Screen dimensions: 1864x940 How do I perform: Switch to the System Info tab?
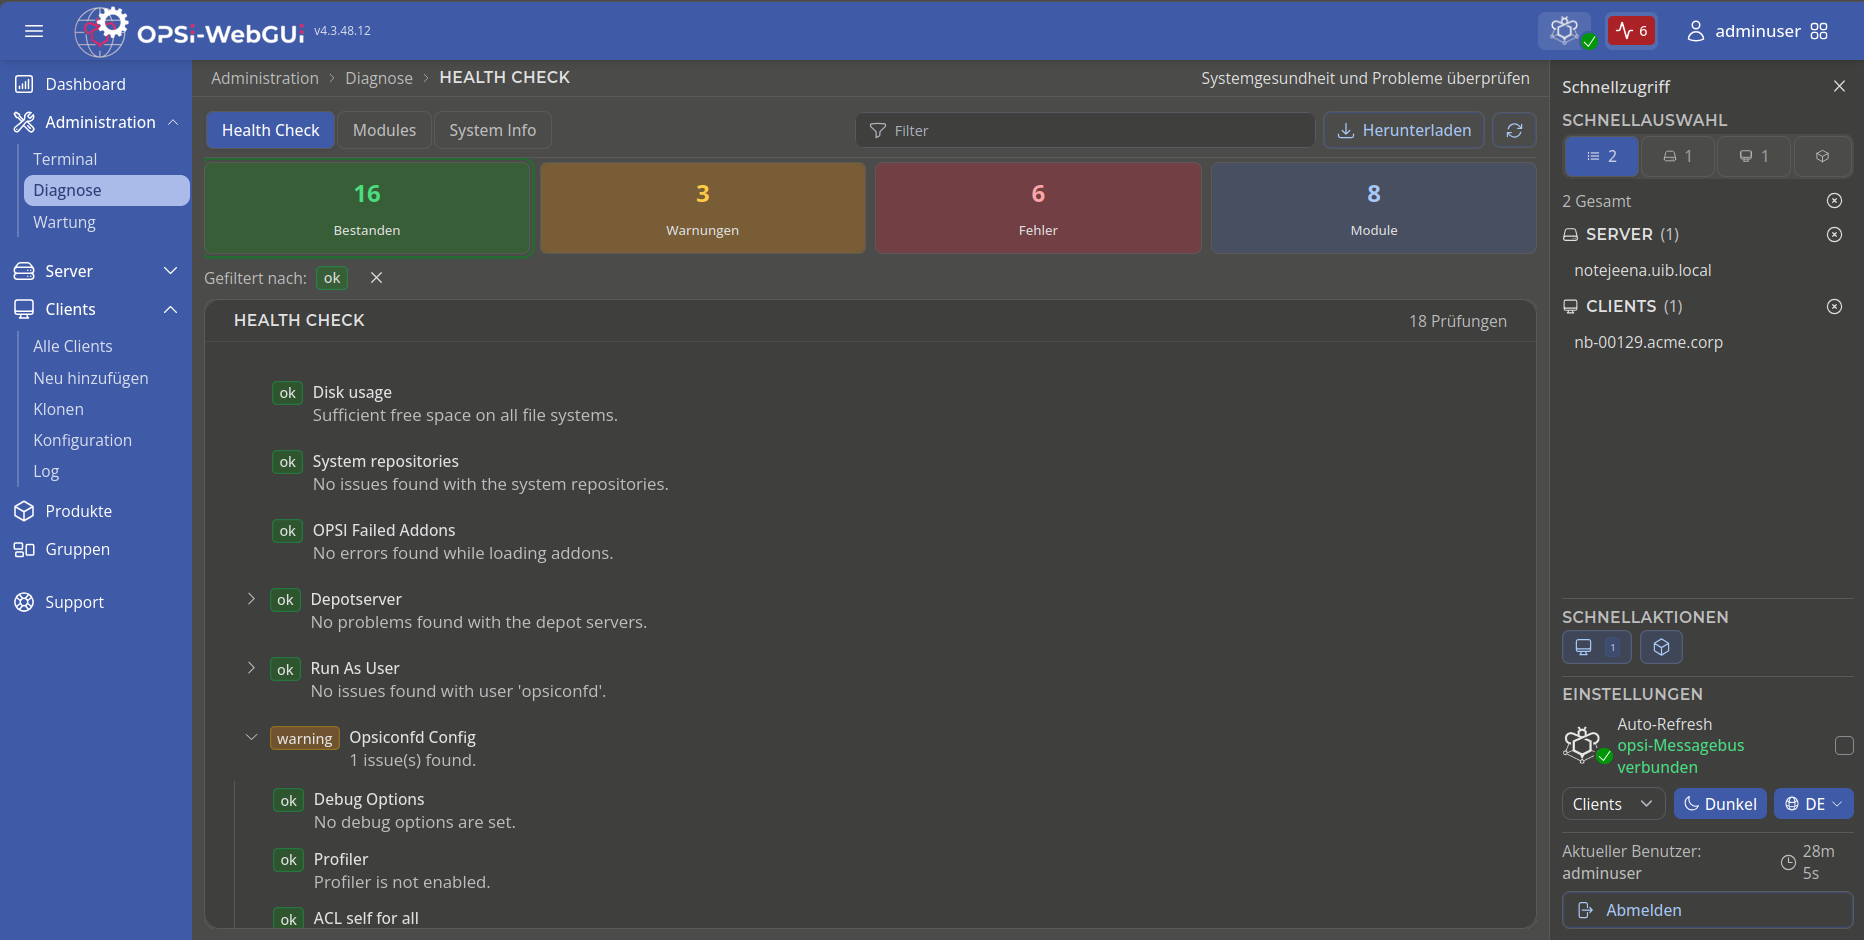[492, 130]
